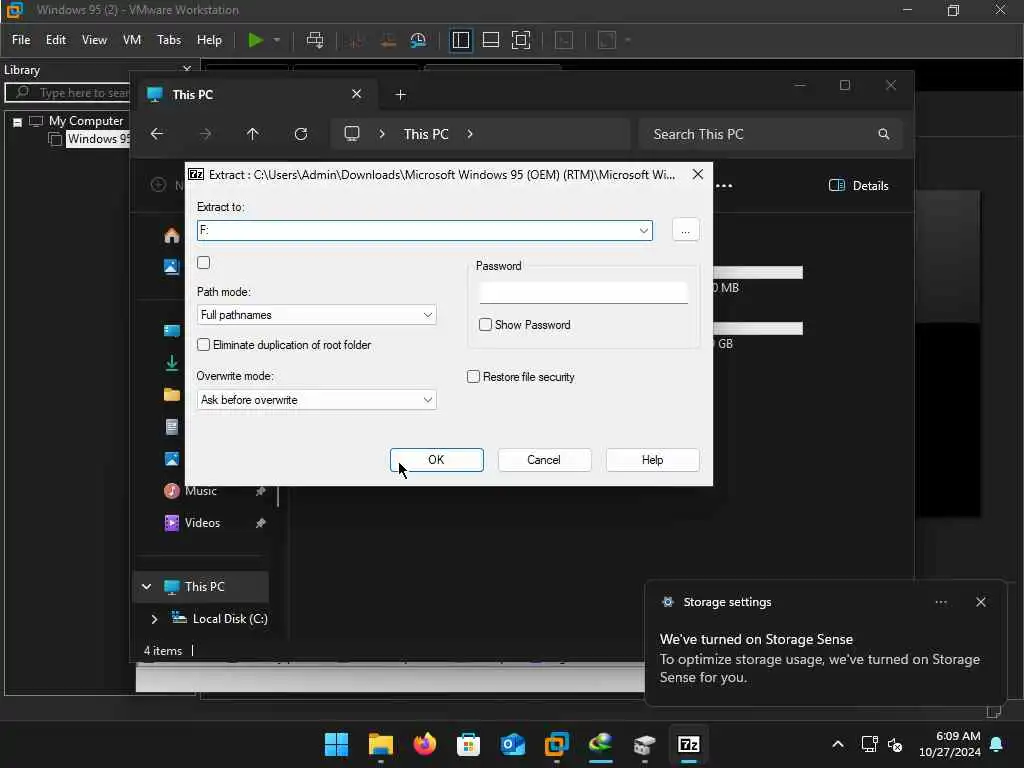The image size is (1024, 768).
Task: Open Microsoft Store from taskbar
Action: click(x=468, y=744)
